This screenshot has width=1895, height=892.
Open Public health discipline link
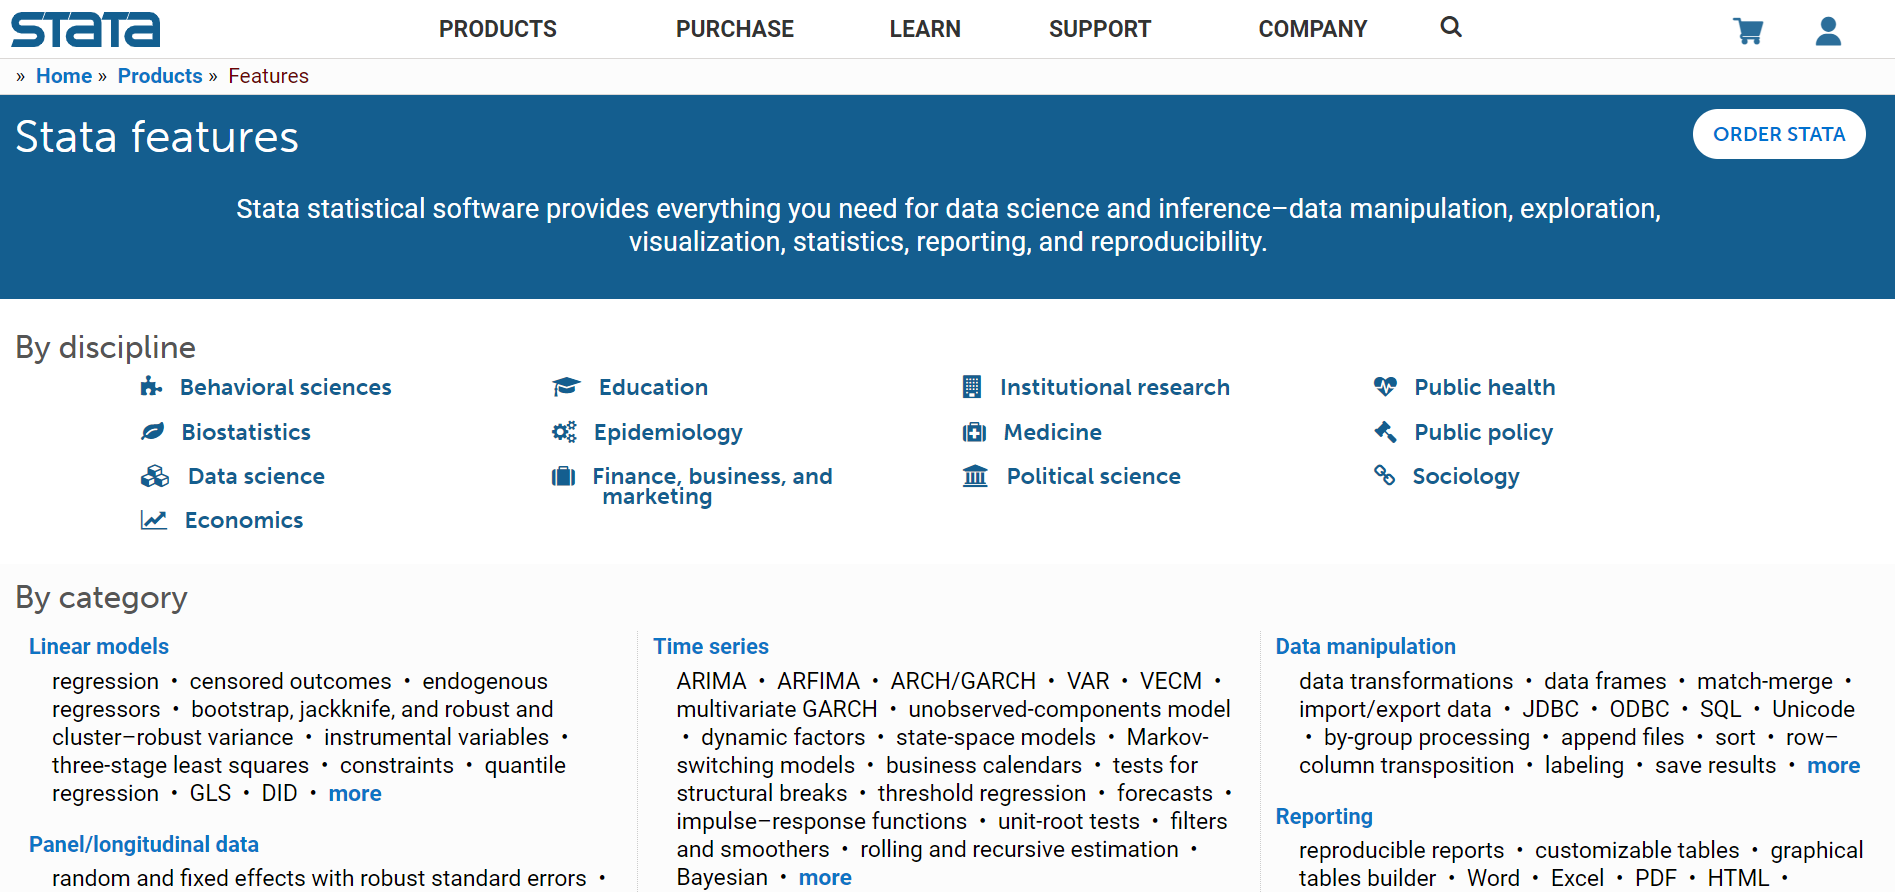click(1485, 387)
